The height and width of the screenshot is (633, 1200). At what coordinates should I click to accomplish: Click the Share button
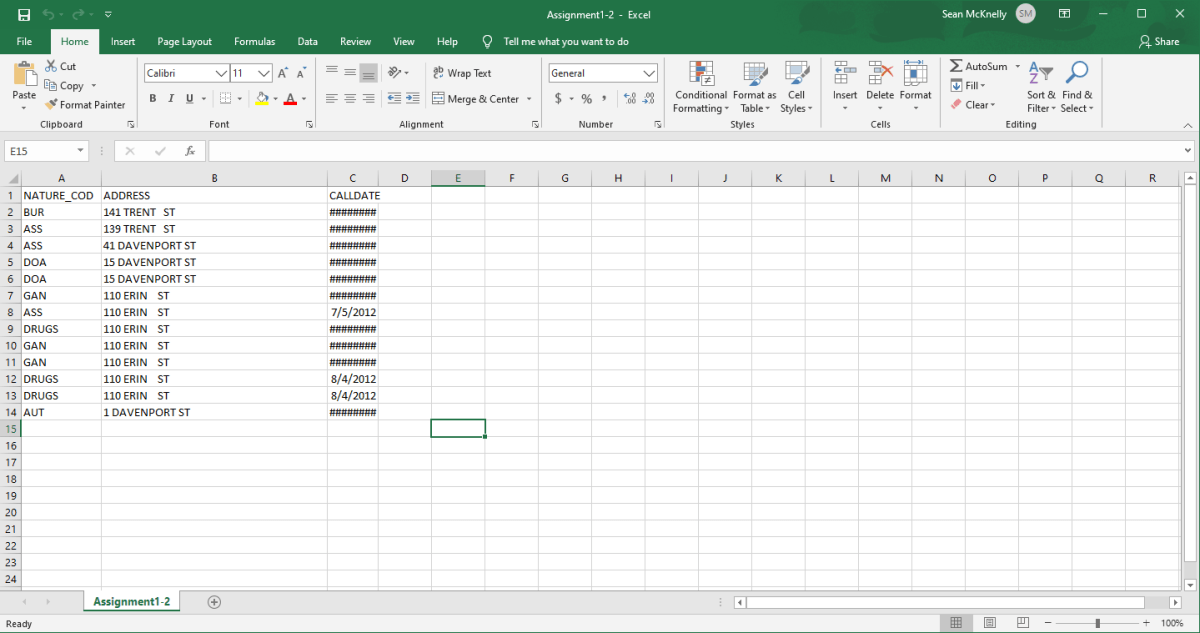point(1160,42)
